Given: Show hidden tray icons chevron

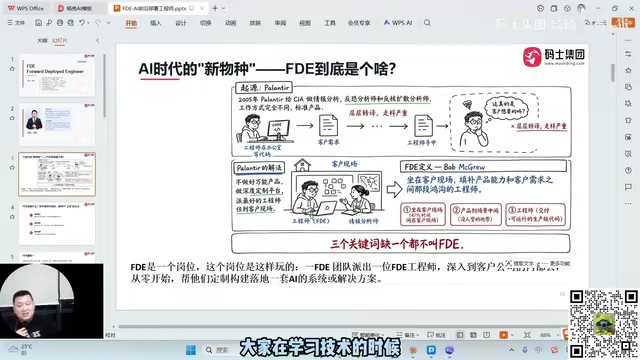Looking at the screenshot, I should point(511,350).
